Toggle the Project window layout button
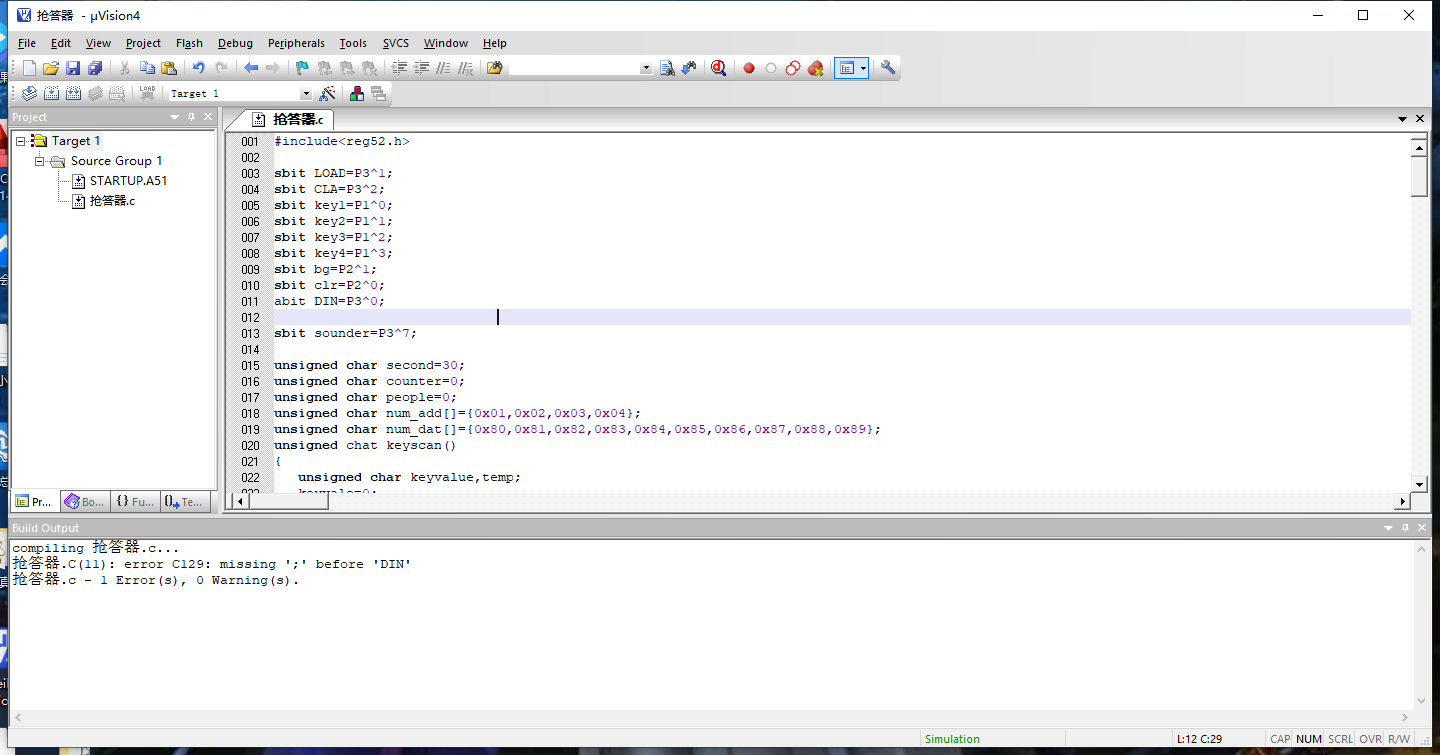This screenshot has height=755, width=1440. (x=847, y=68)
